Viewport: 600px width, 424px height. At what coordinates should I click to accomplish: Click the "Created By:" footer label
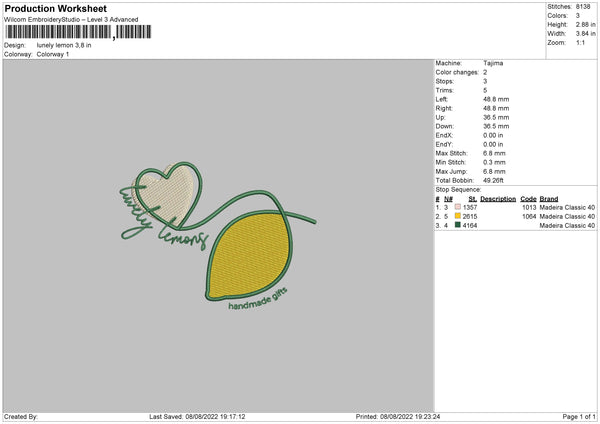click(x=21, y=417)
